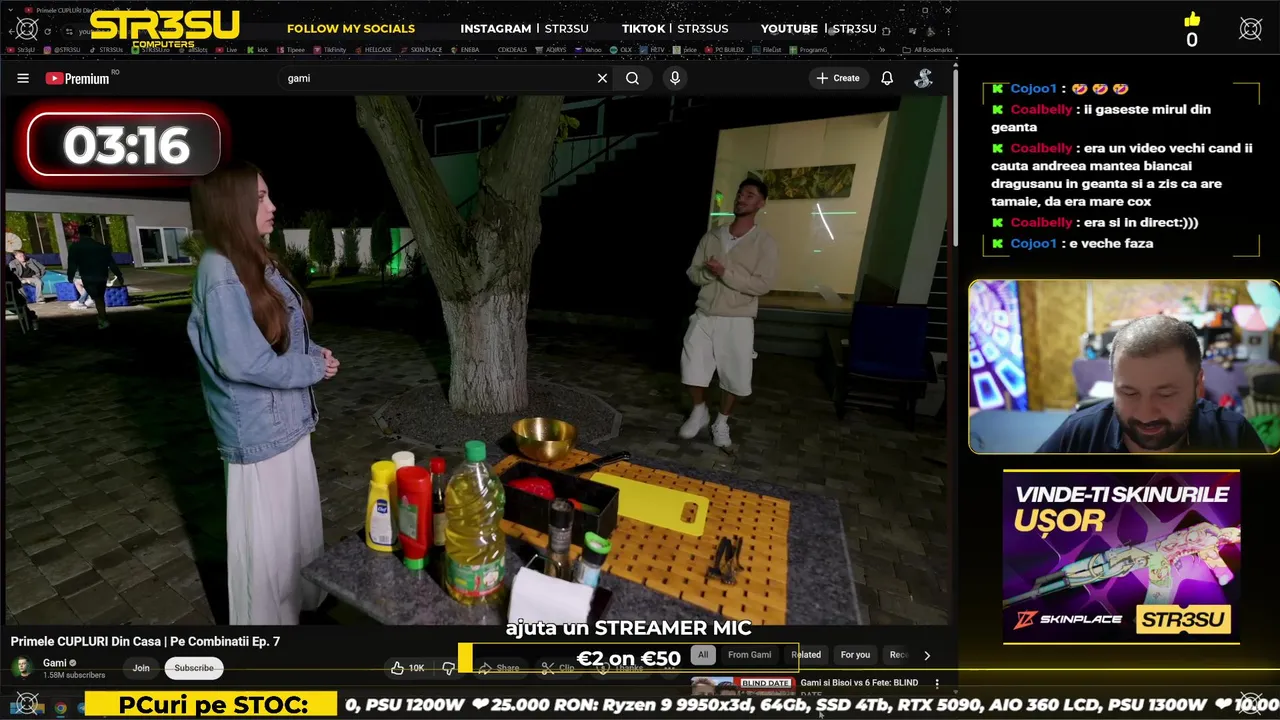Click 'YOUTUBE | STR3SU' social label
The width and height of the screenshot is (1280, 720).
click(x=818, y=28)
